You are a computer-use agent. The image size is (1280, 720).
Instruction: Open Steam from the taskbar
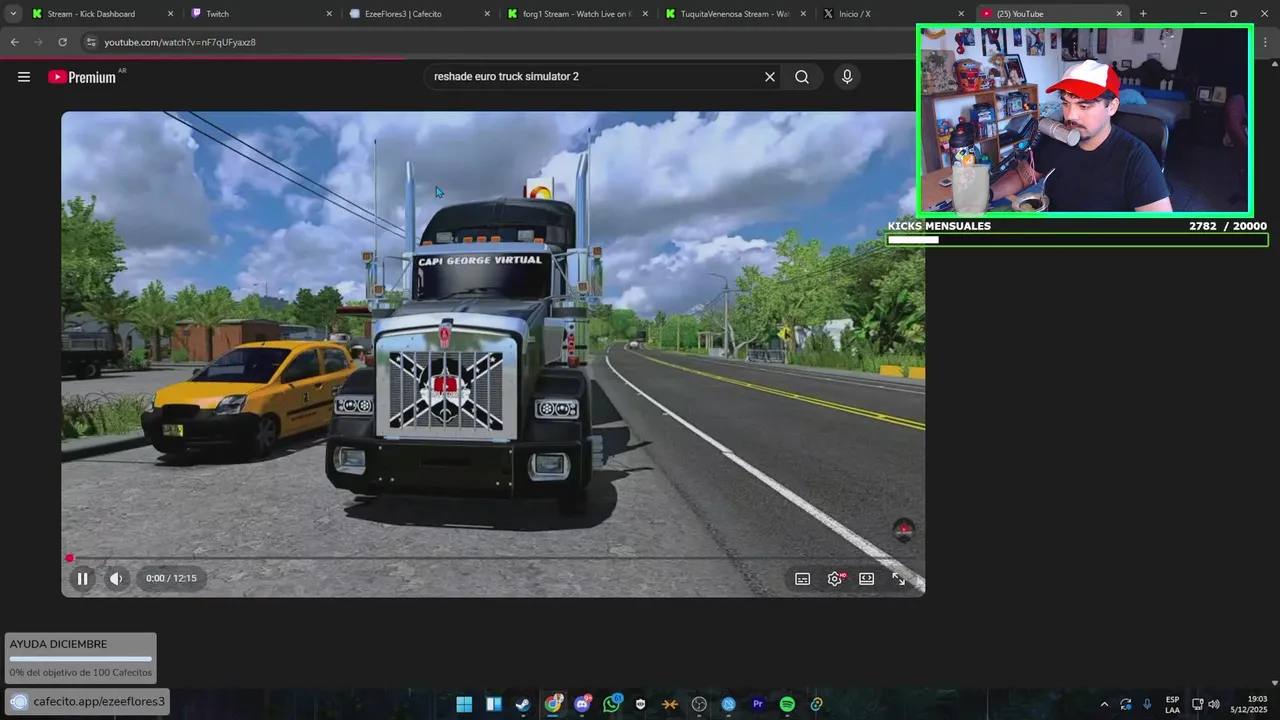tap(523, 704)
